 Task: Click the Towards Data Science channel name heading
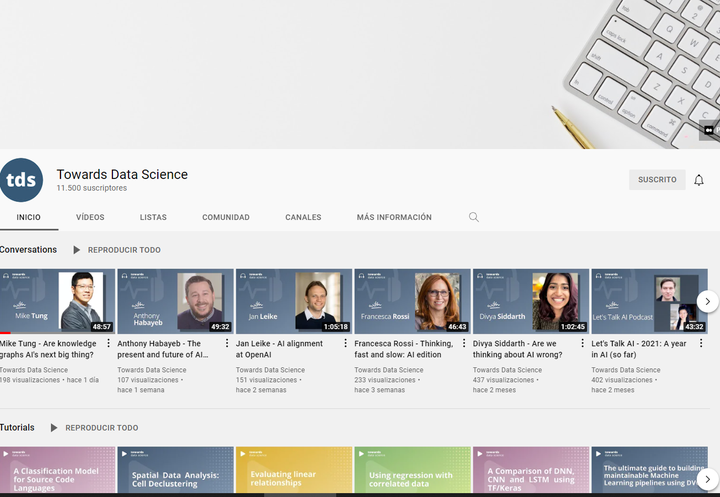coord(122,175)
